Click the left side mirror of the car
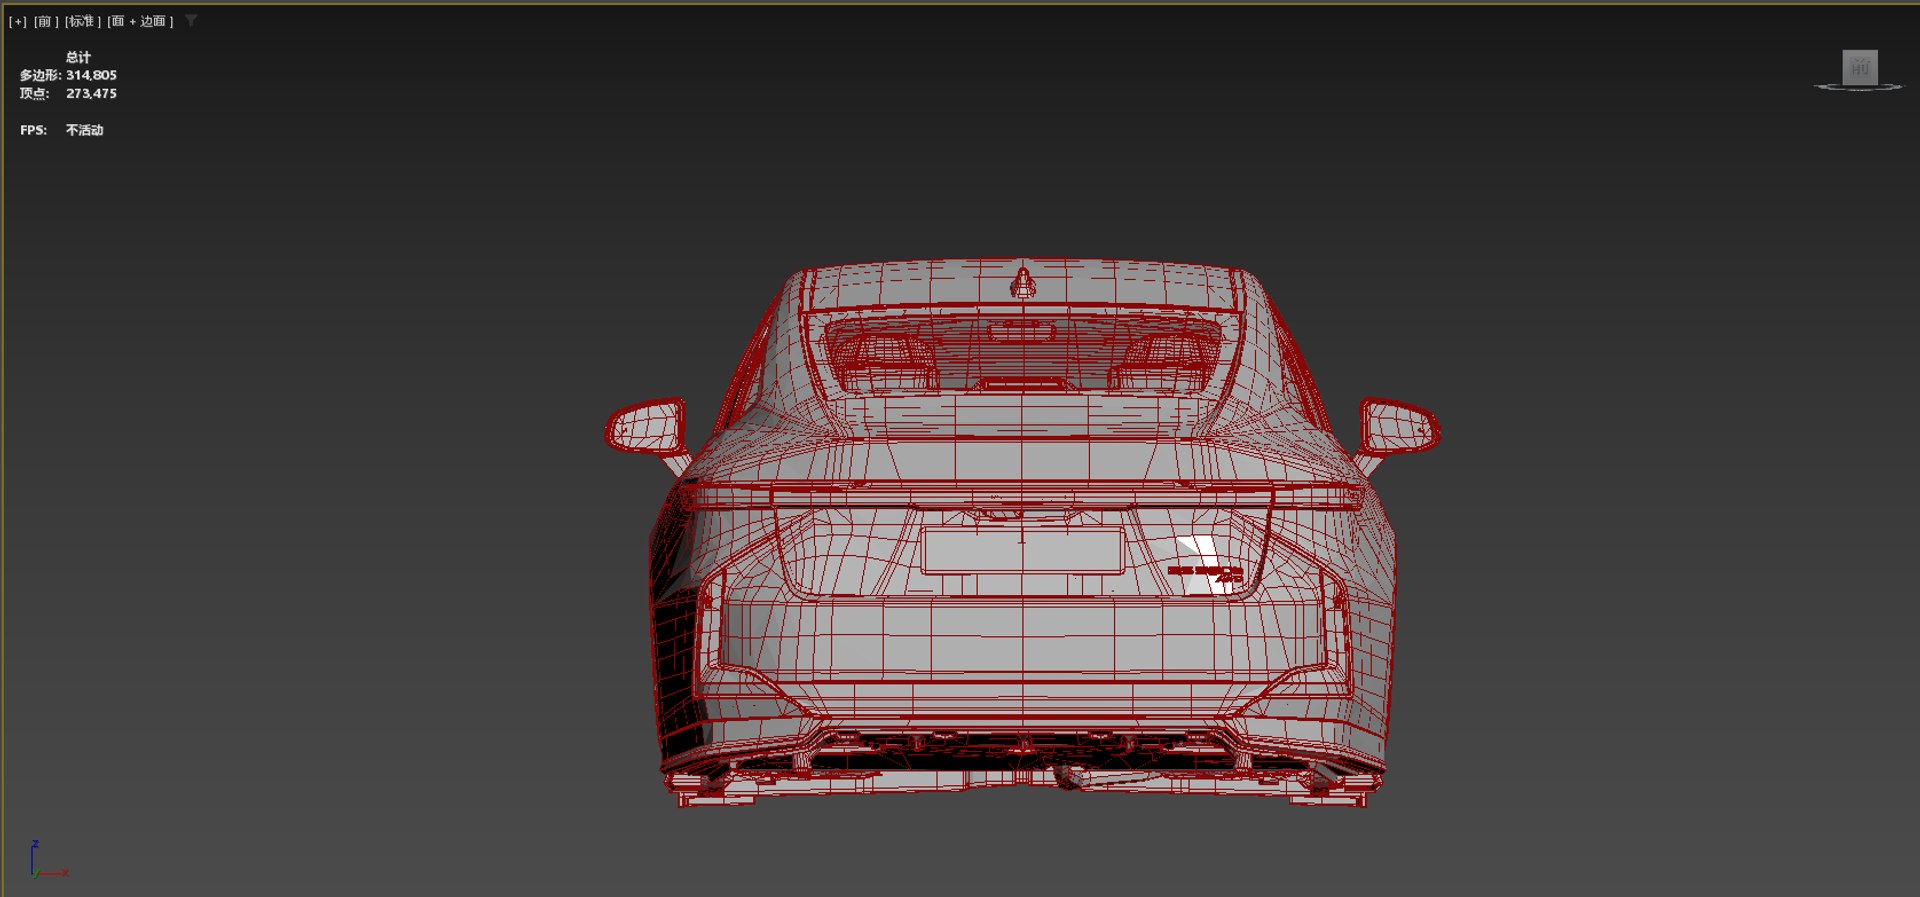The width and height of the screenshot is (1920, 897). 647,426
